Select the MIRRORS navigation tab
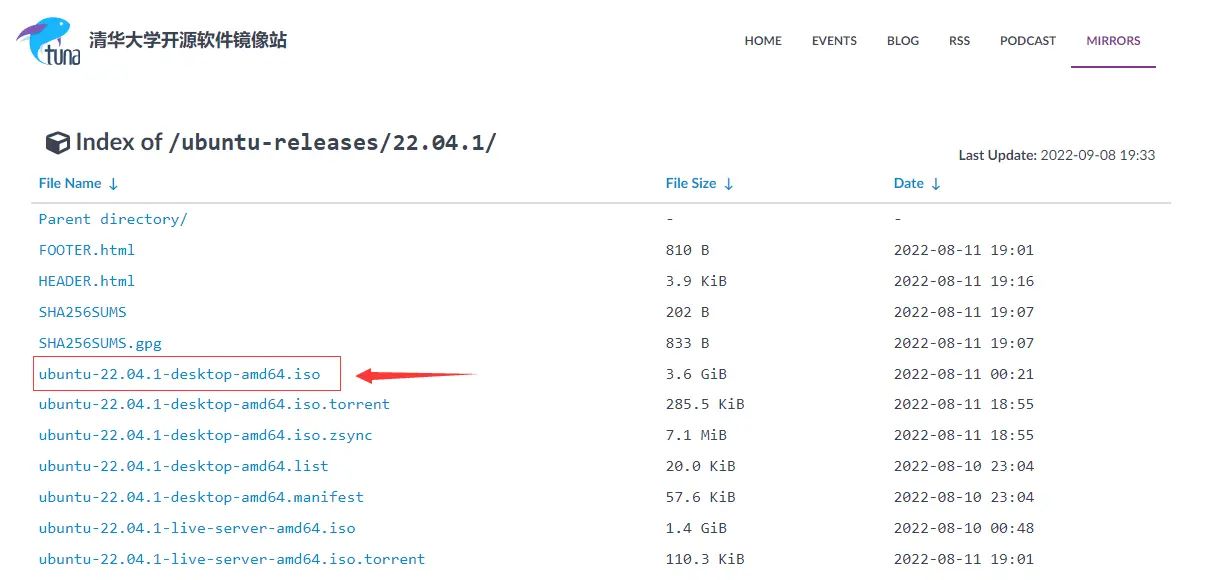This screenshot has width=1210, height=580. tap(1113, 41)
